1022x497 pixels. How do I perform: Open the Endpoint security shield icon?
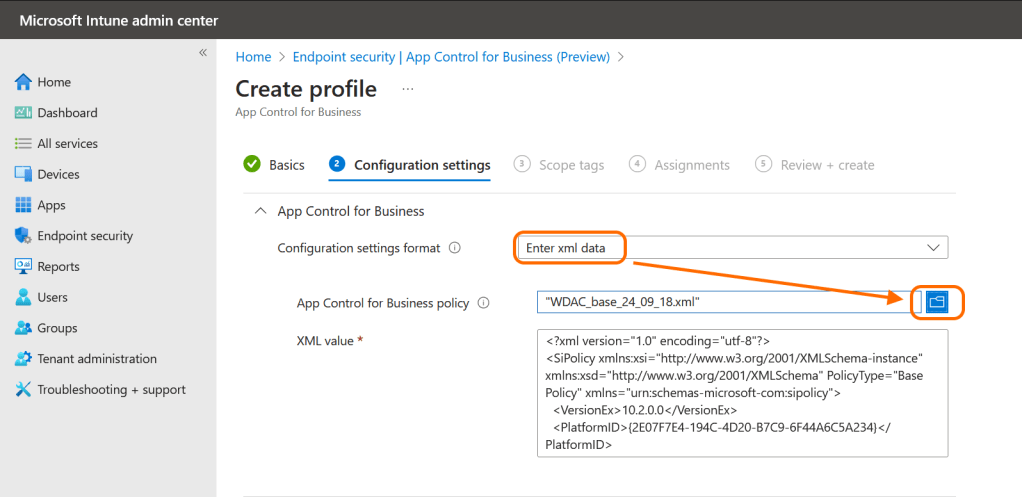pos(24,236)
